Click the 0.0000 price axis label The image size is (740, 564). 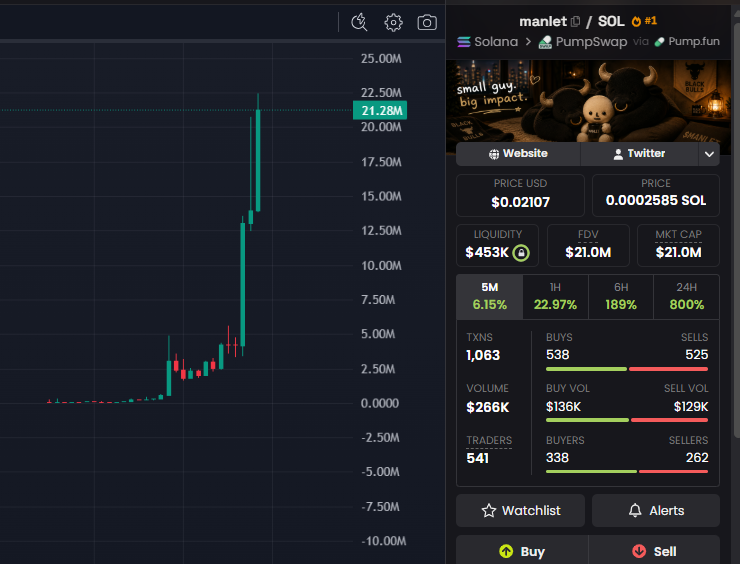(380, 404)
